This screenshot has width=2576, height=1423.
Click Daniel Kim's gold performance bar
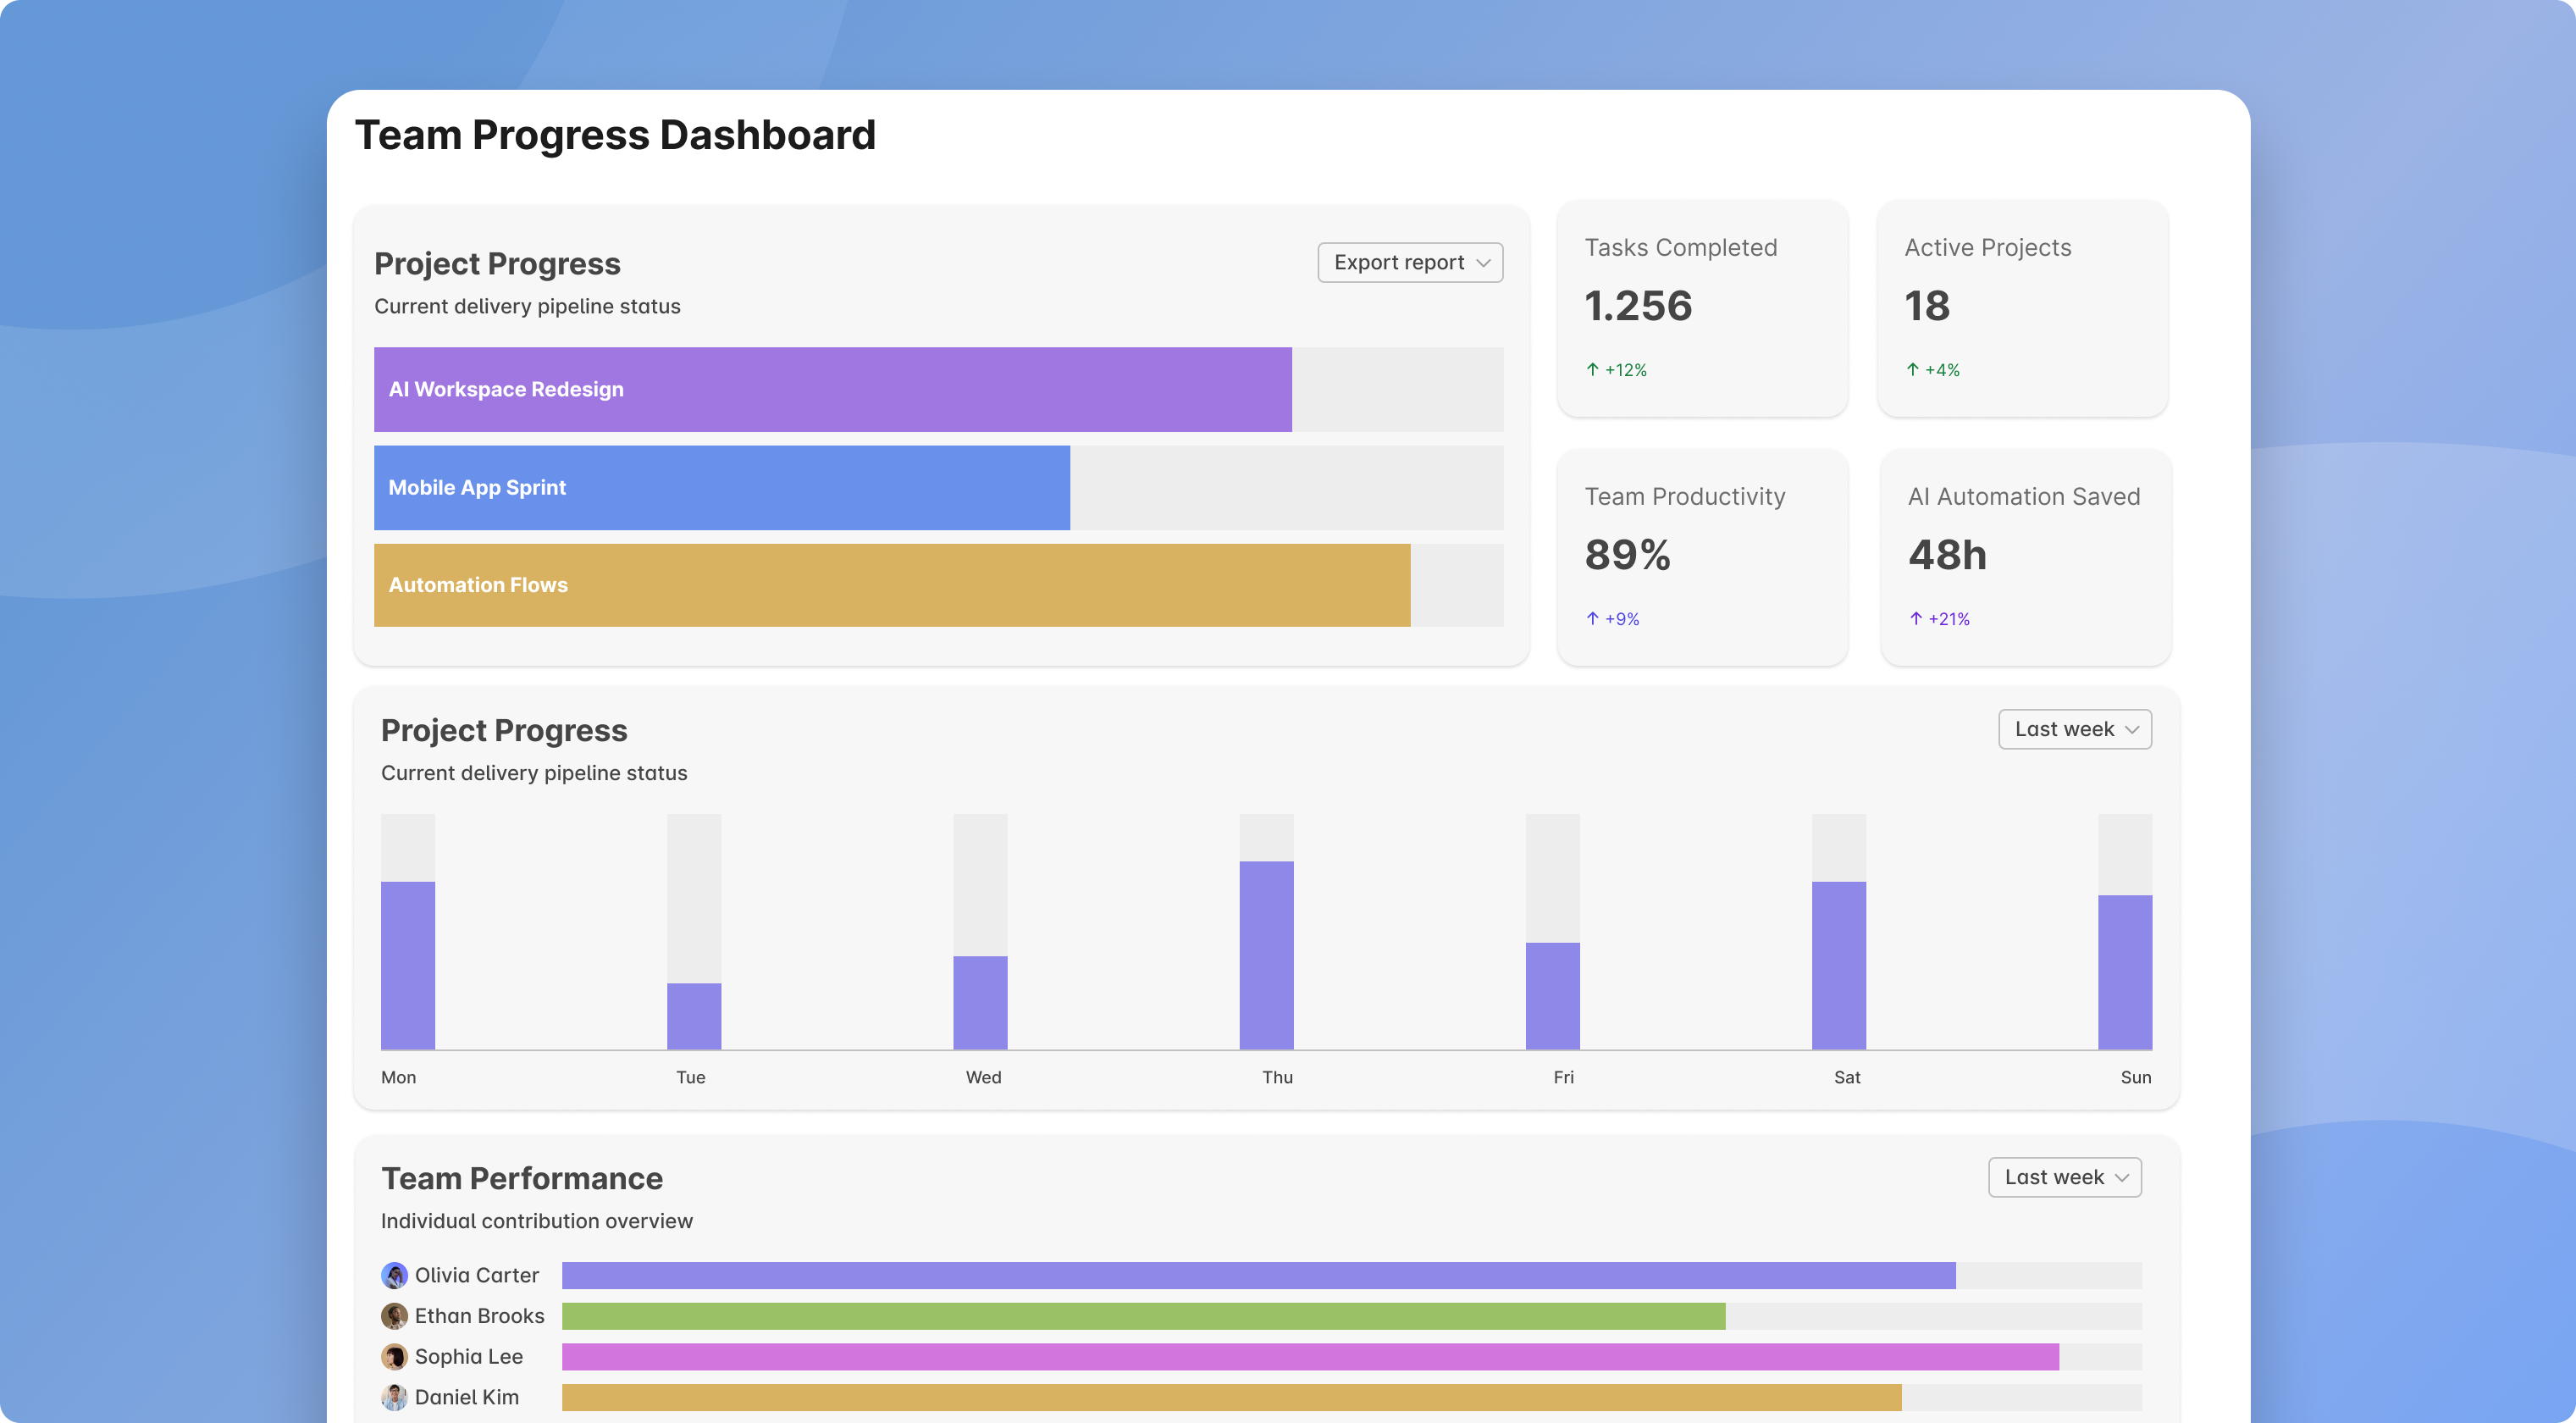coord(1231,1397)
